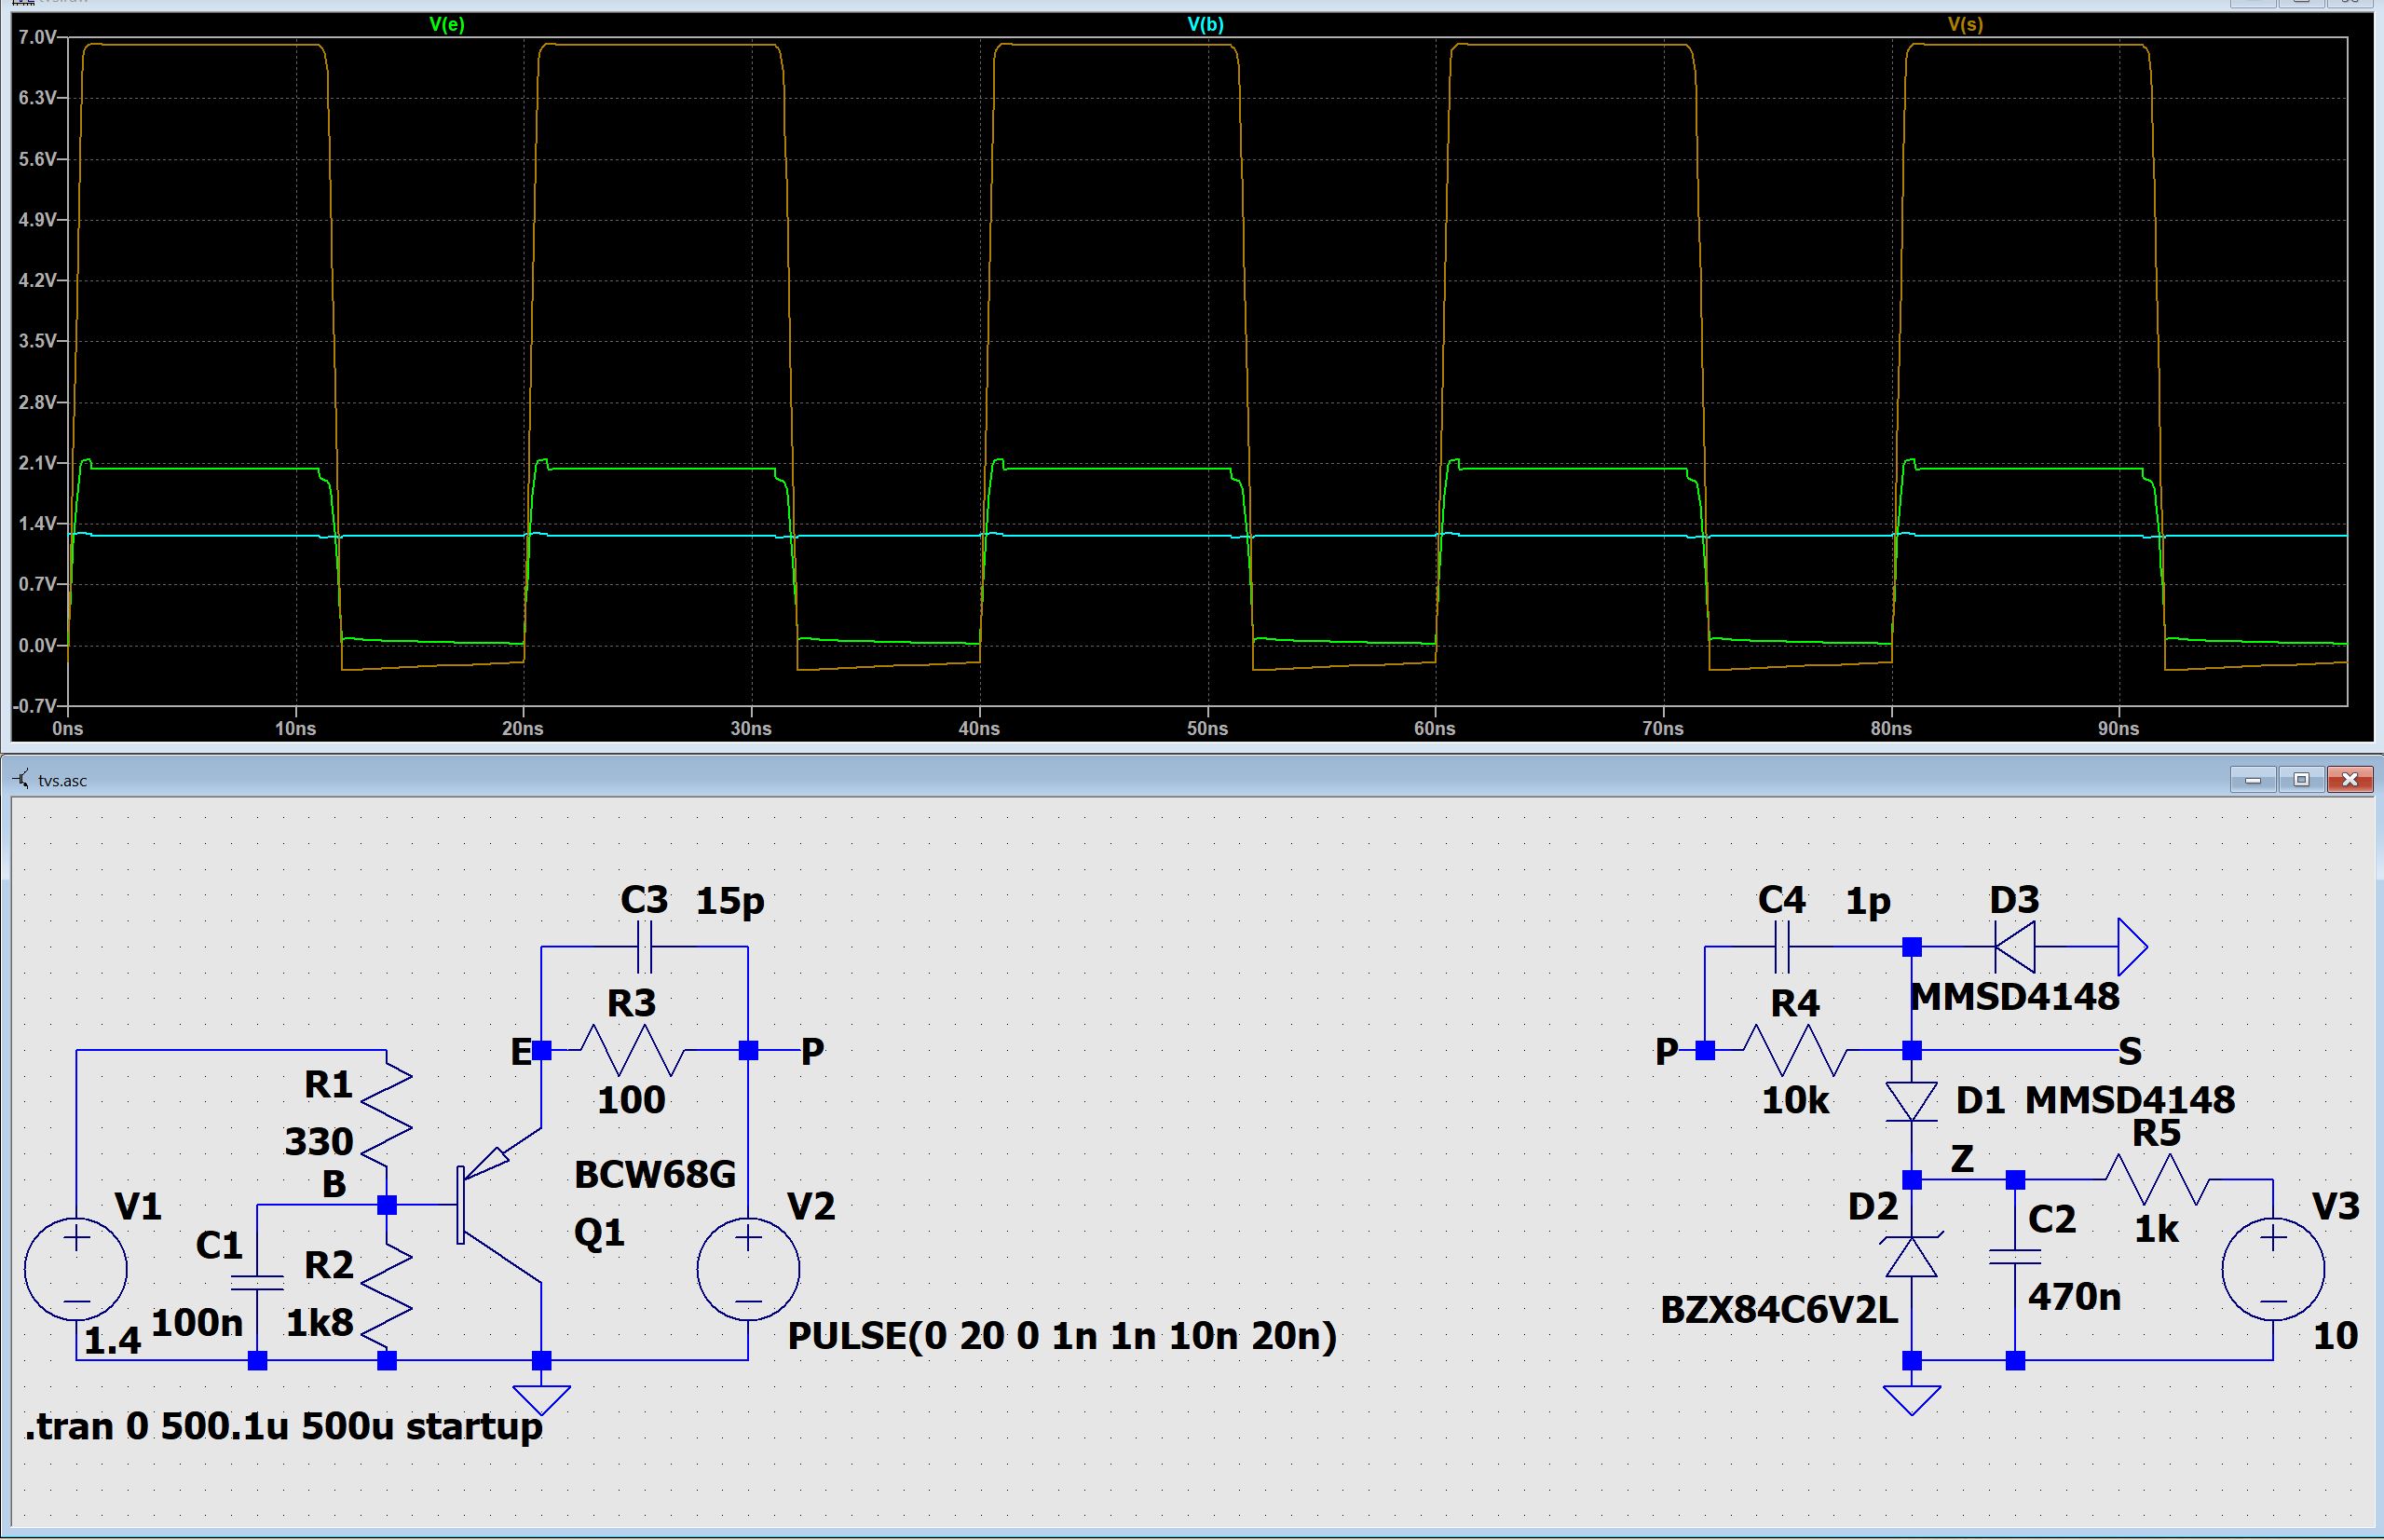Click the V3 voltage source symbol
This screenshot has height=1540, width=2384.
2273,1269
